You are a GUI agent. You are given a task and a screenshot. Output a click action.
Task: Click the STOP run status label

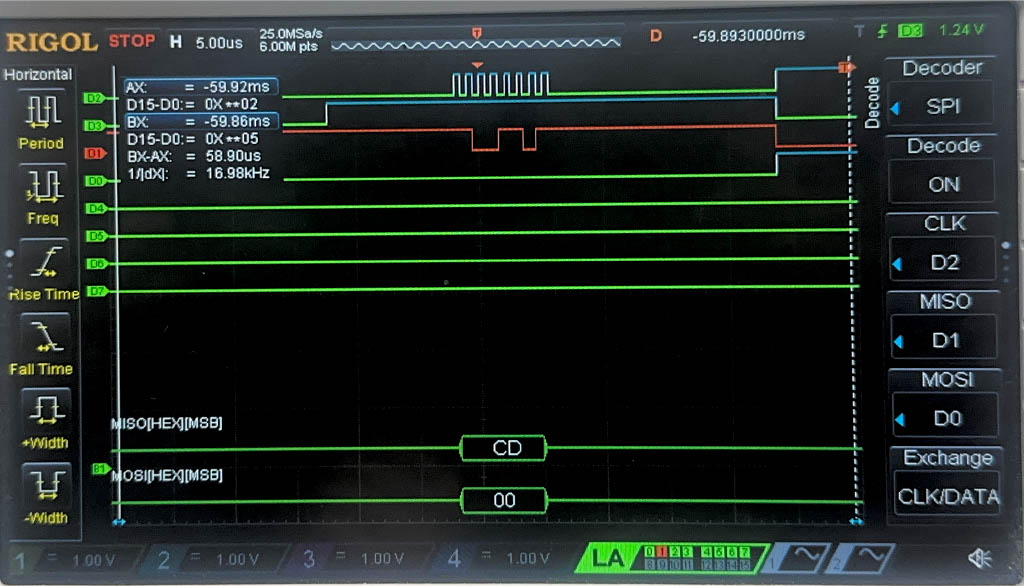coord(132,41)
